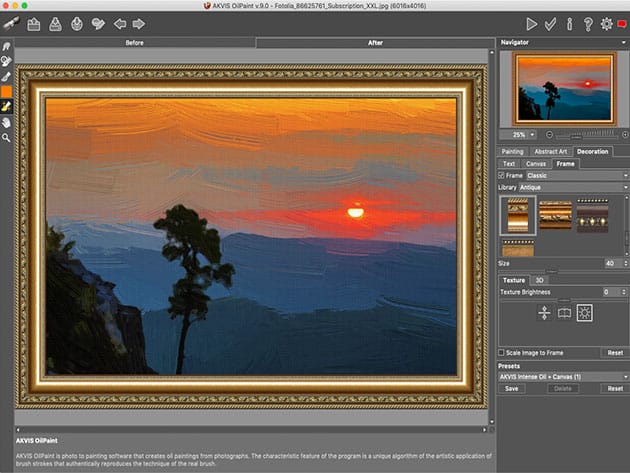Open program info with the i icon
630x473 pixels.
click(x=569, y=23)
